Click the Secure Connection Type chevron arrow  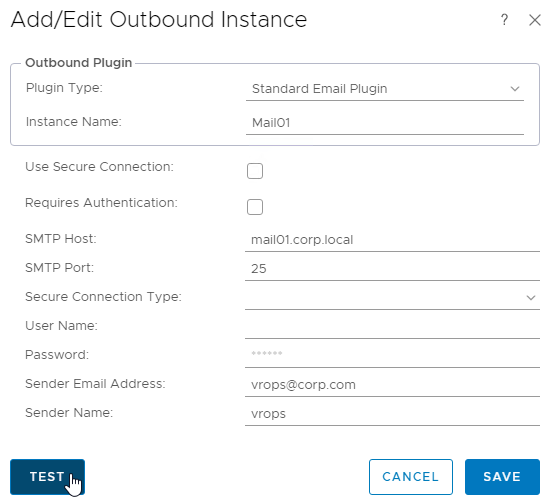pos(531,298)
